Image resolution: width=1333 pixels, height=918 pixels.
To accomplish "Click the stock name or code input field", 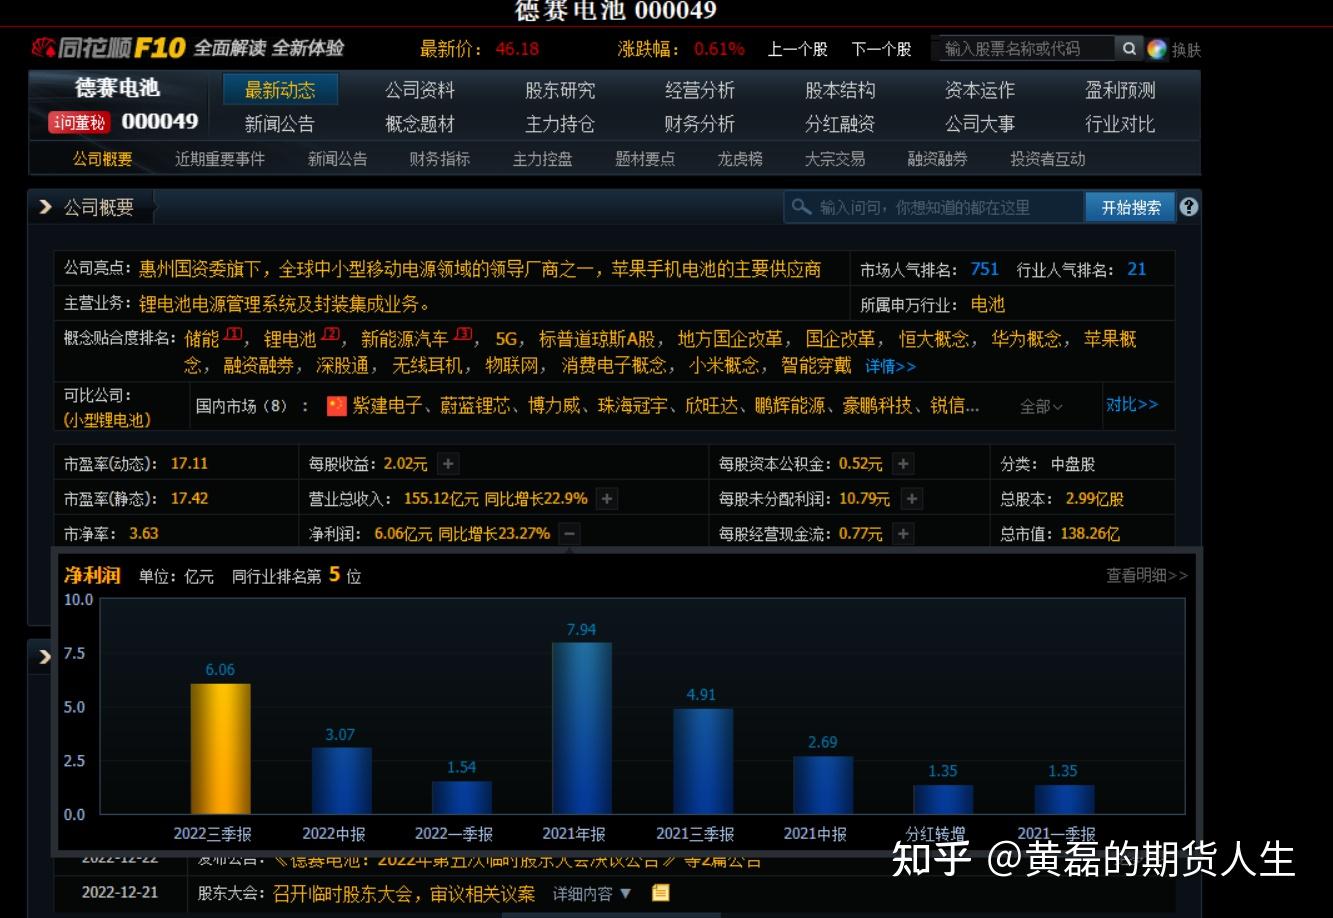I will point(1026,48).
